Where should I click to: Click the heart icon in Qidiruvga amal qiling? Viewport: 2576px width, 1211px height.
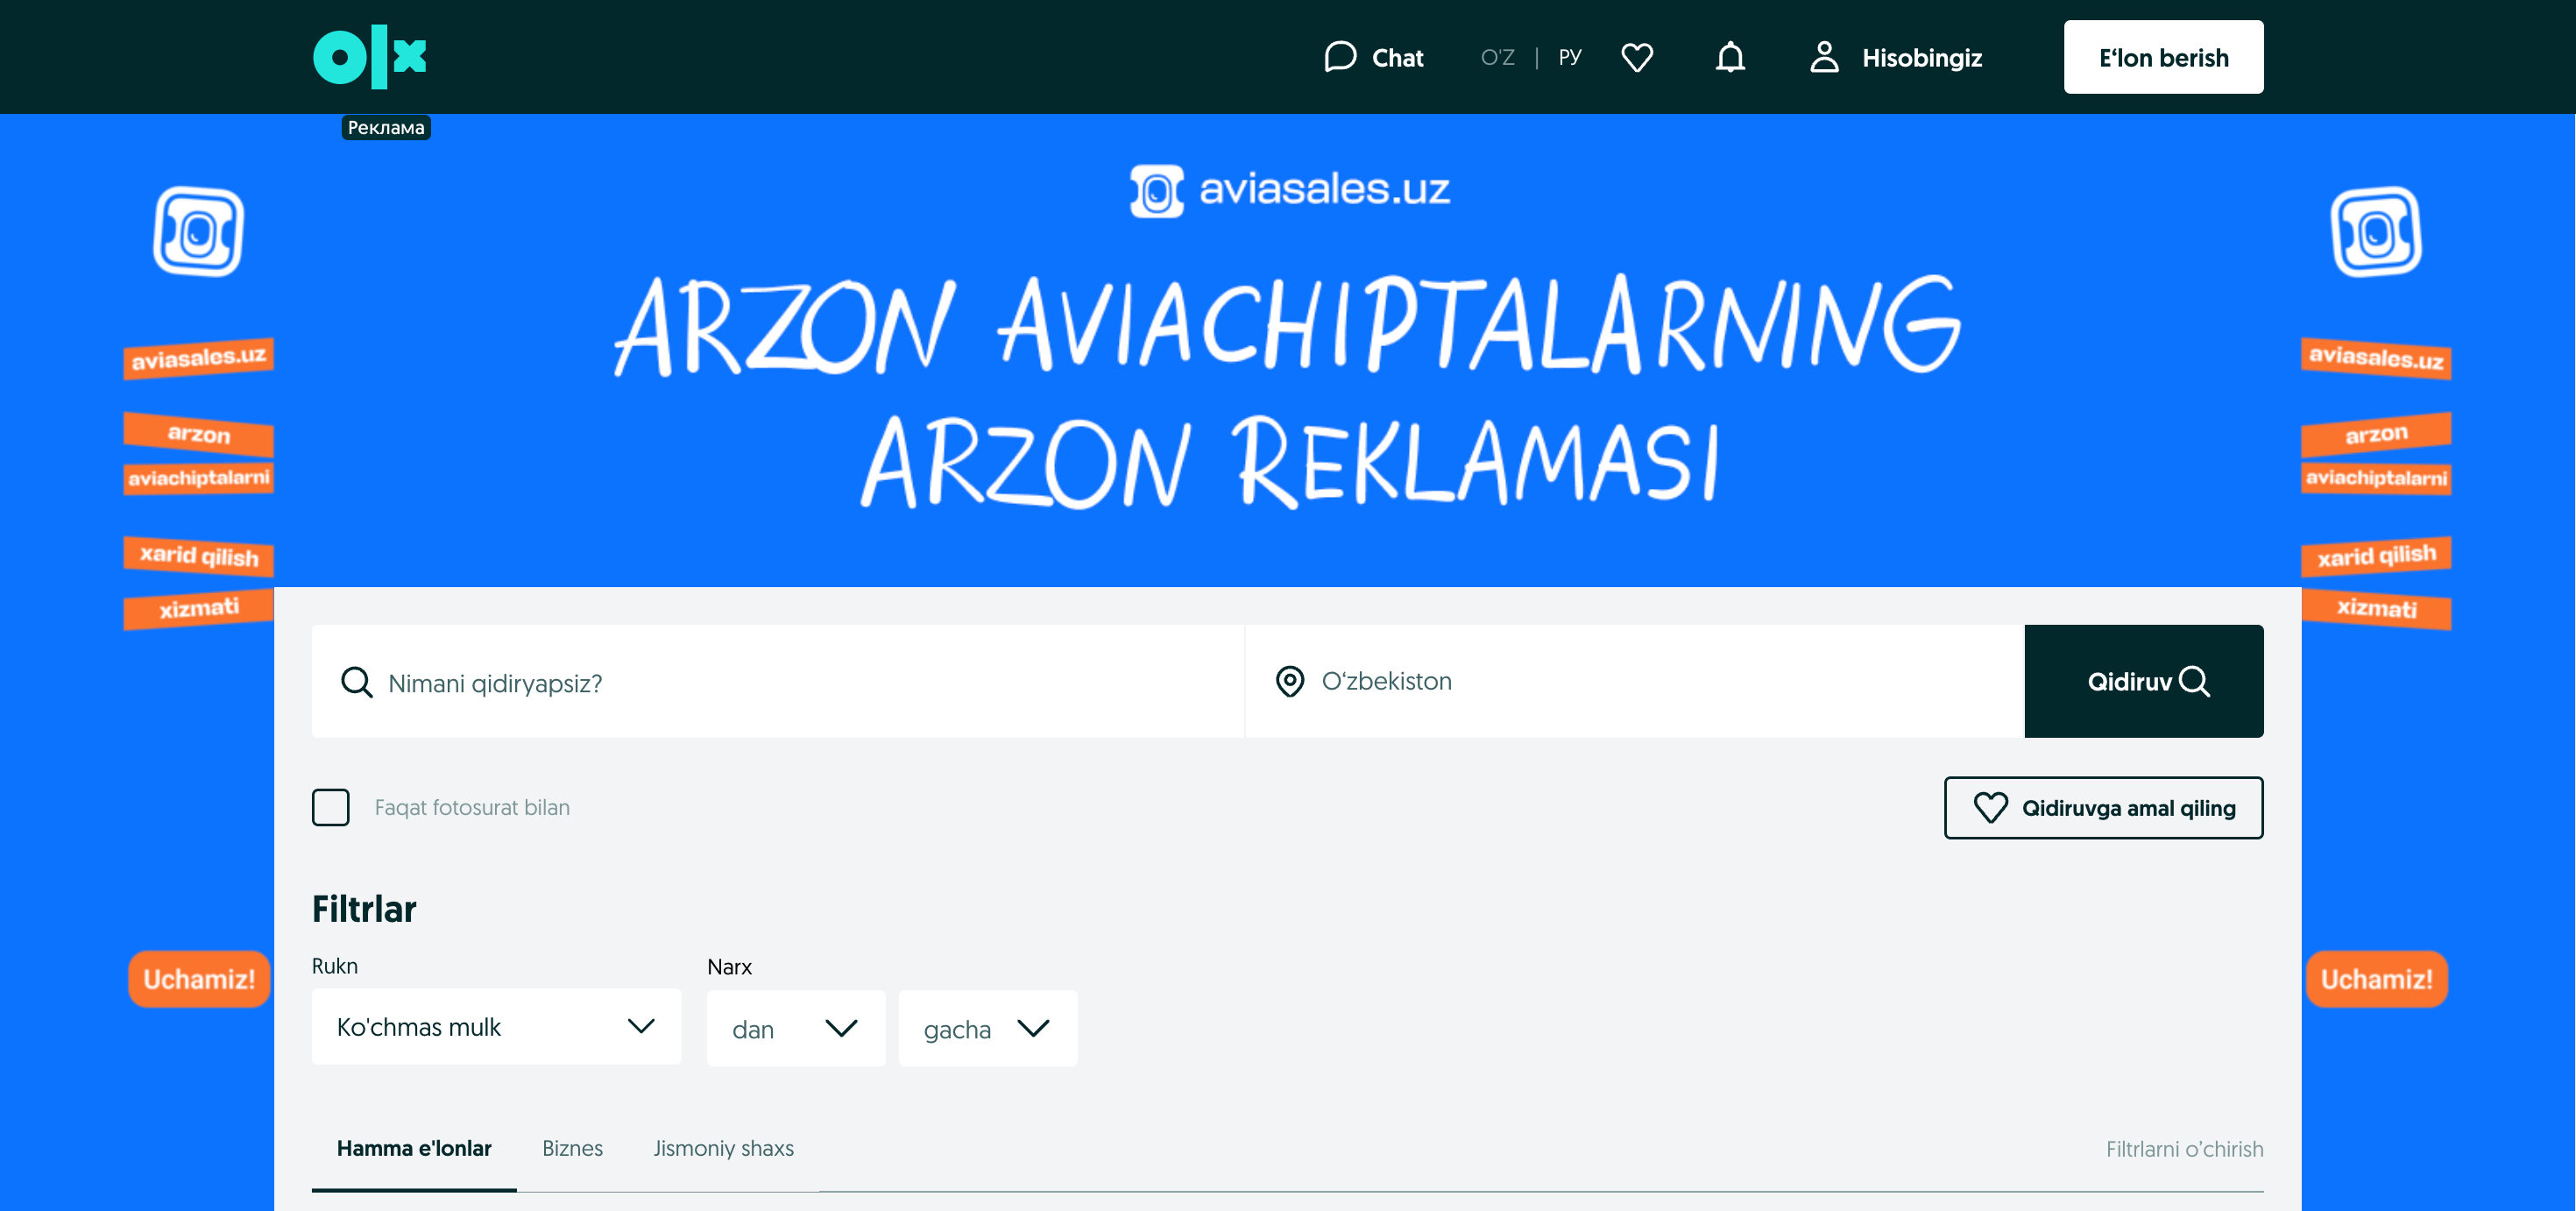(x=1990, y=807)
